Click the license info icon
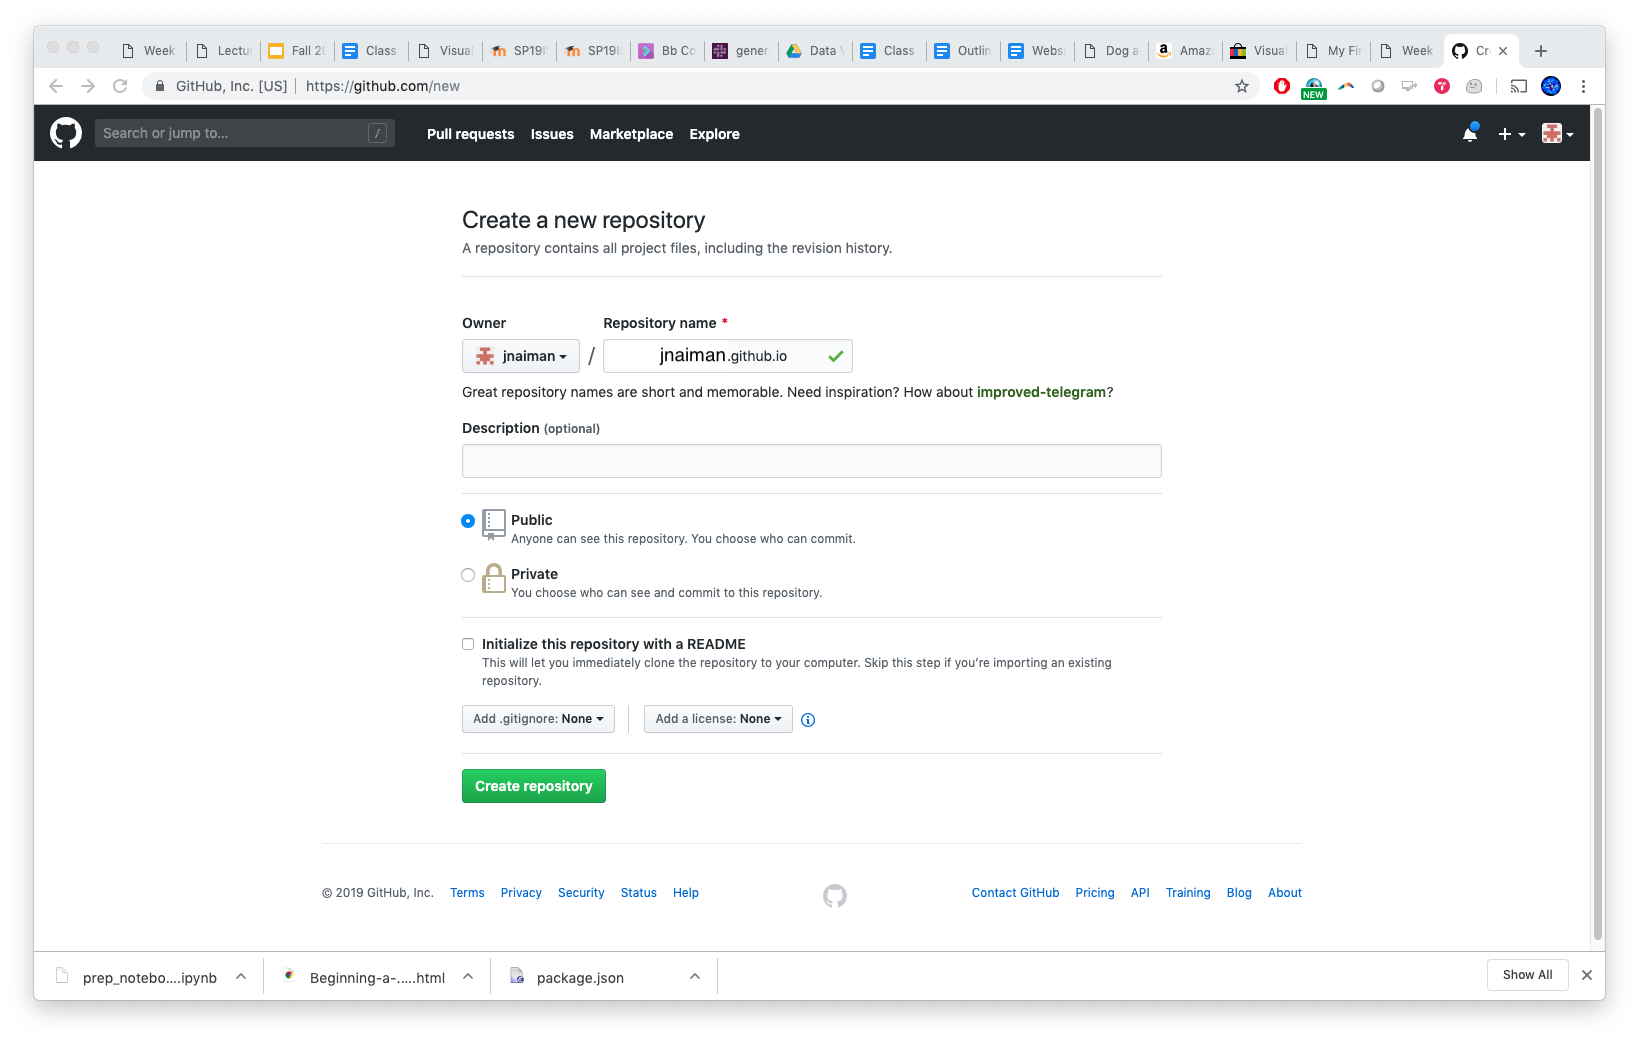The height and width of the screenshot is (1042, 1639). (x=808, y=720)
